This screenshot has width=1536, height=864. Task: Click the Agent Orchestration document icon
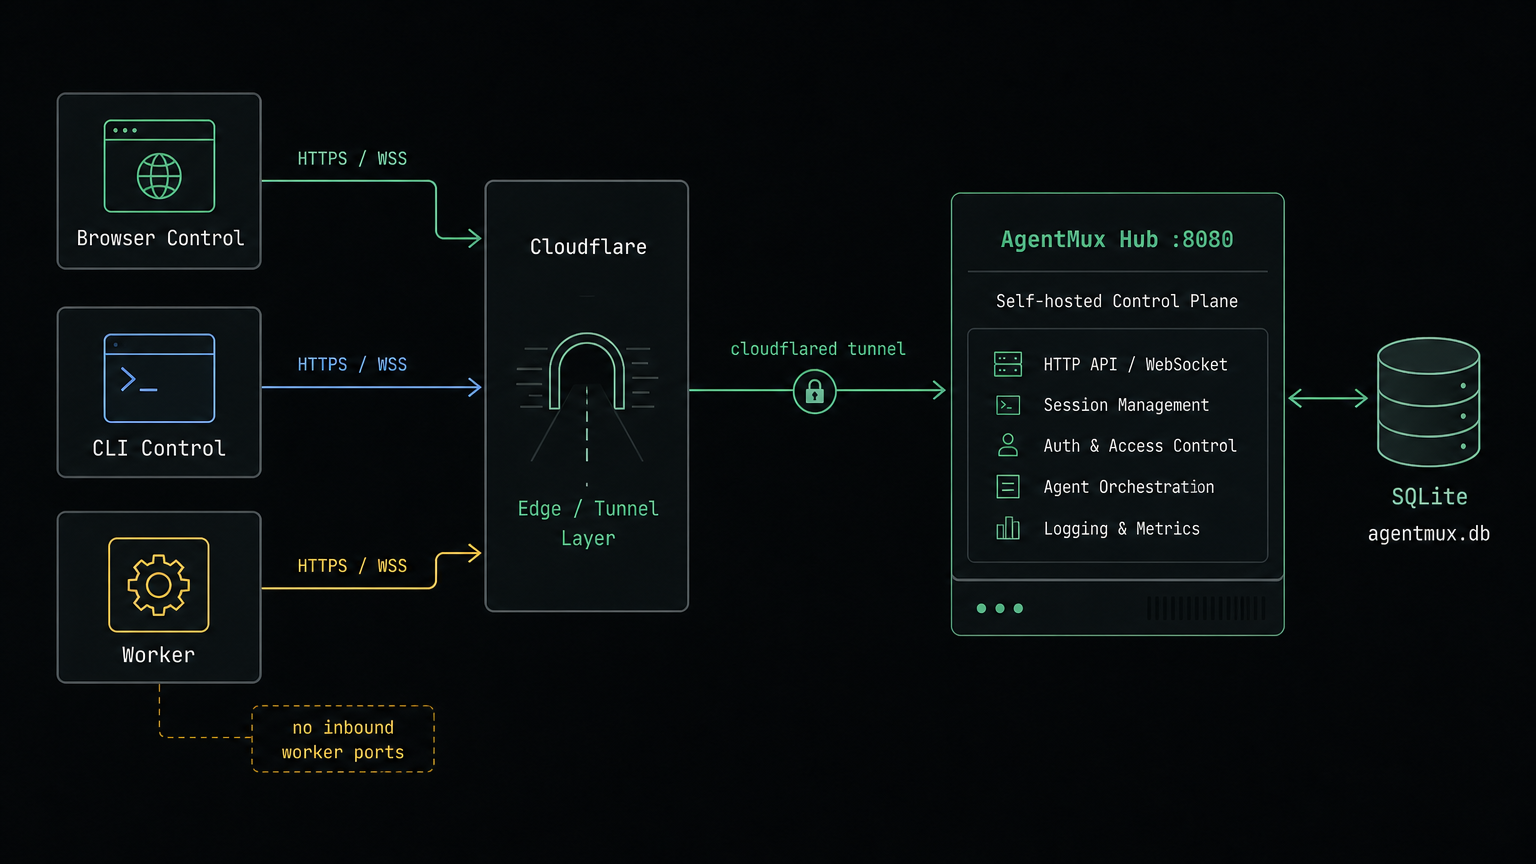tap(1008, 487)
